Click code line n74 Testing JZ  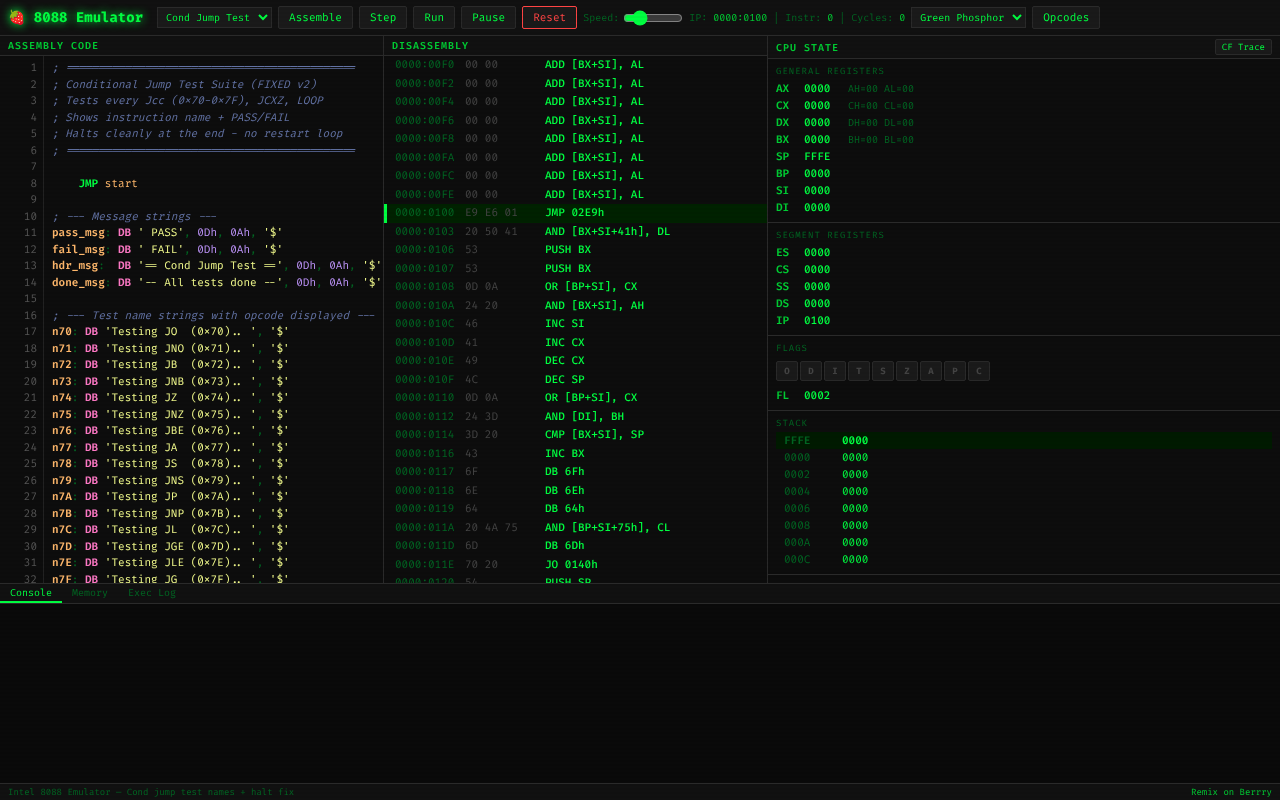(170, 398)
